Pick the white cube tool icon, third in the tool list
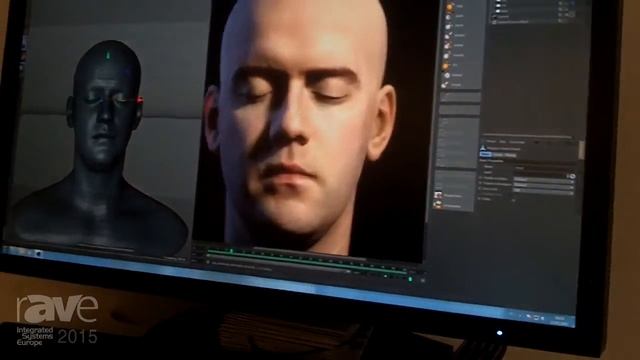The width and height of the screenshot is (640, 360). point(448,27)
